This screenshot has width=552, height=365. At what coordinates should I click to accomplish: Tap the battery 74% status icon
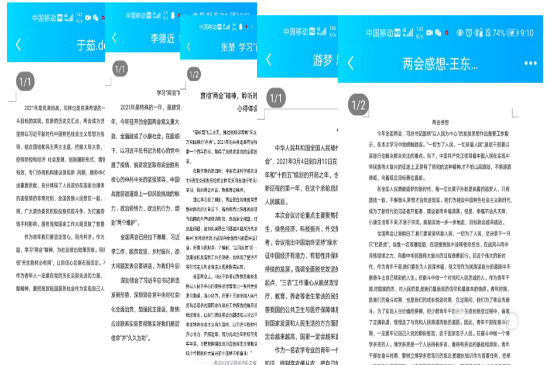(505, 33)
